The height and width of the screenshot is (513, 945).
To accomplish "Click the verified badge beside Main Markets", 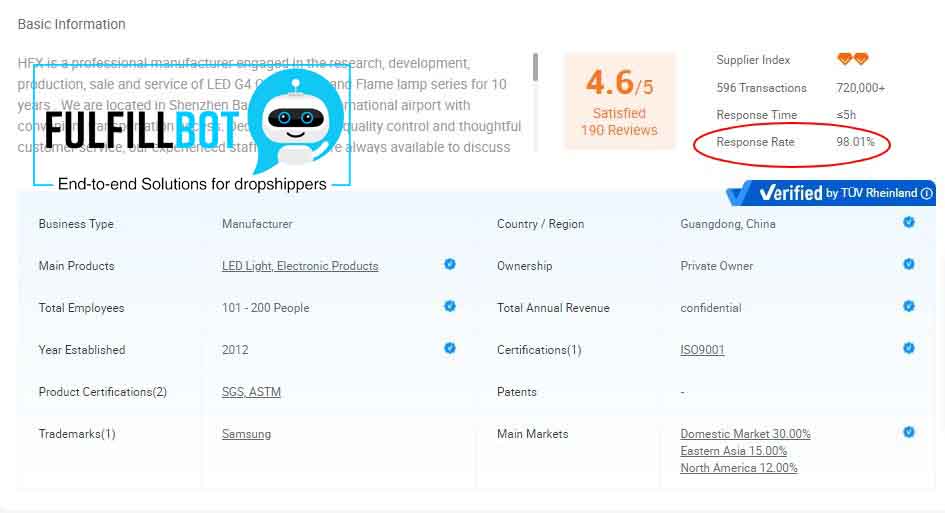I will tap(909, 432).
